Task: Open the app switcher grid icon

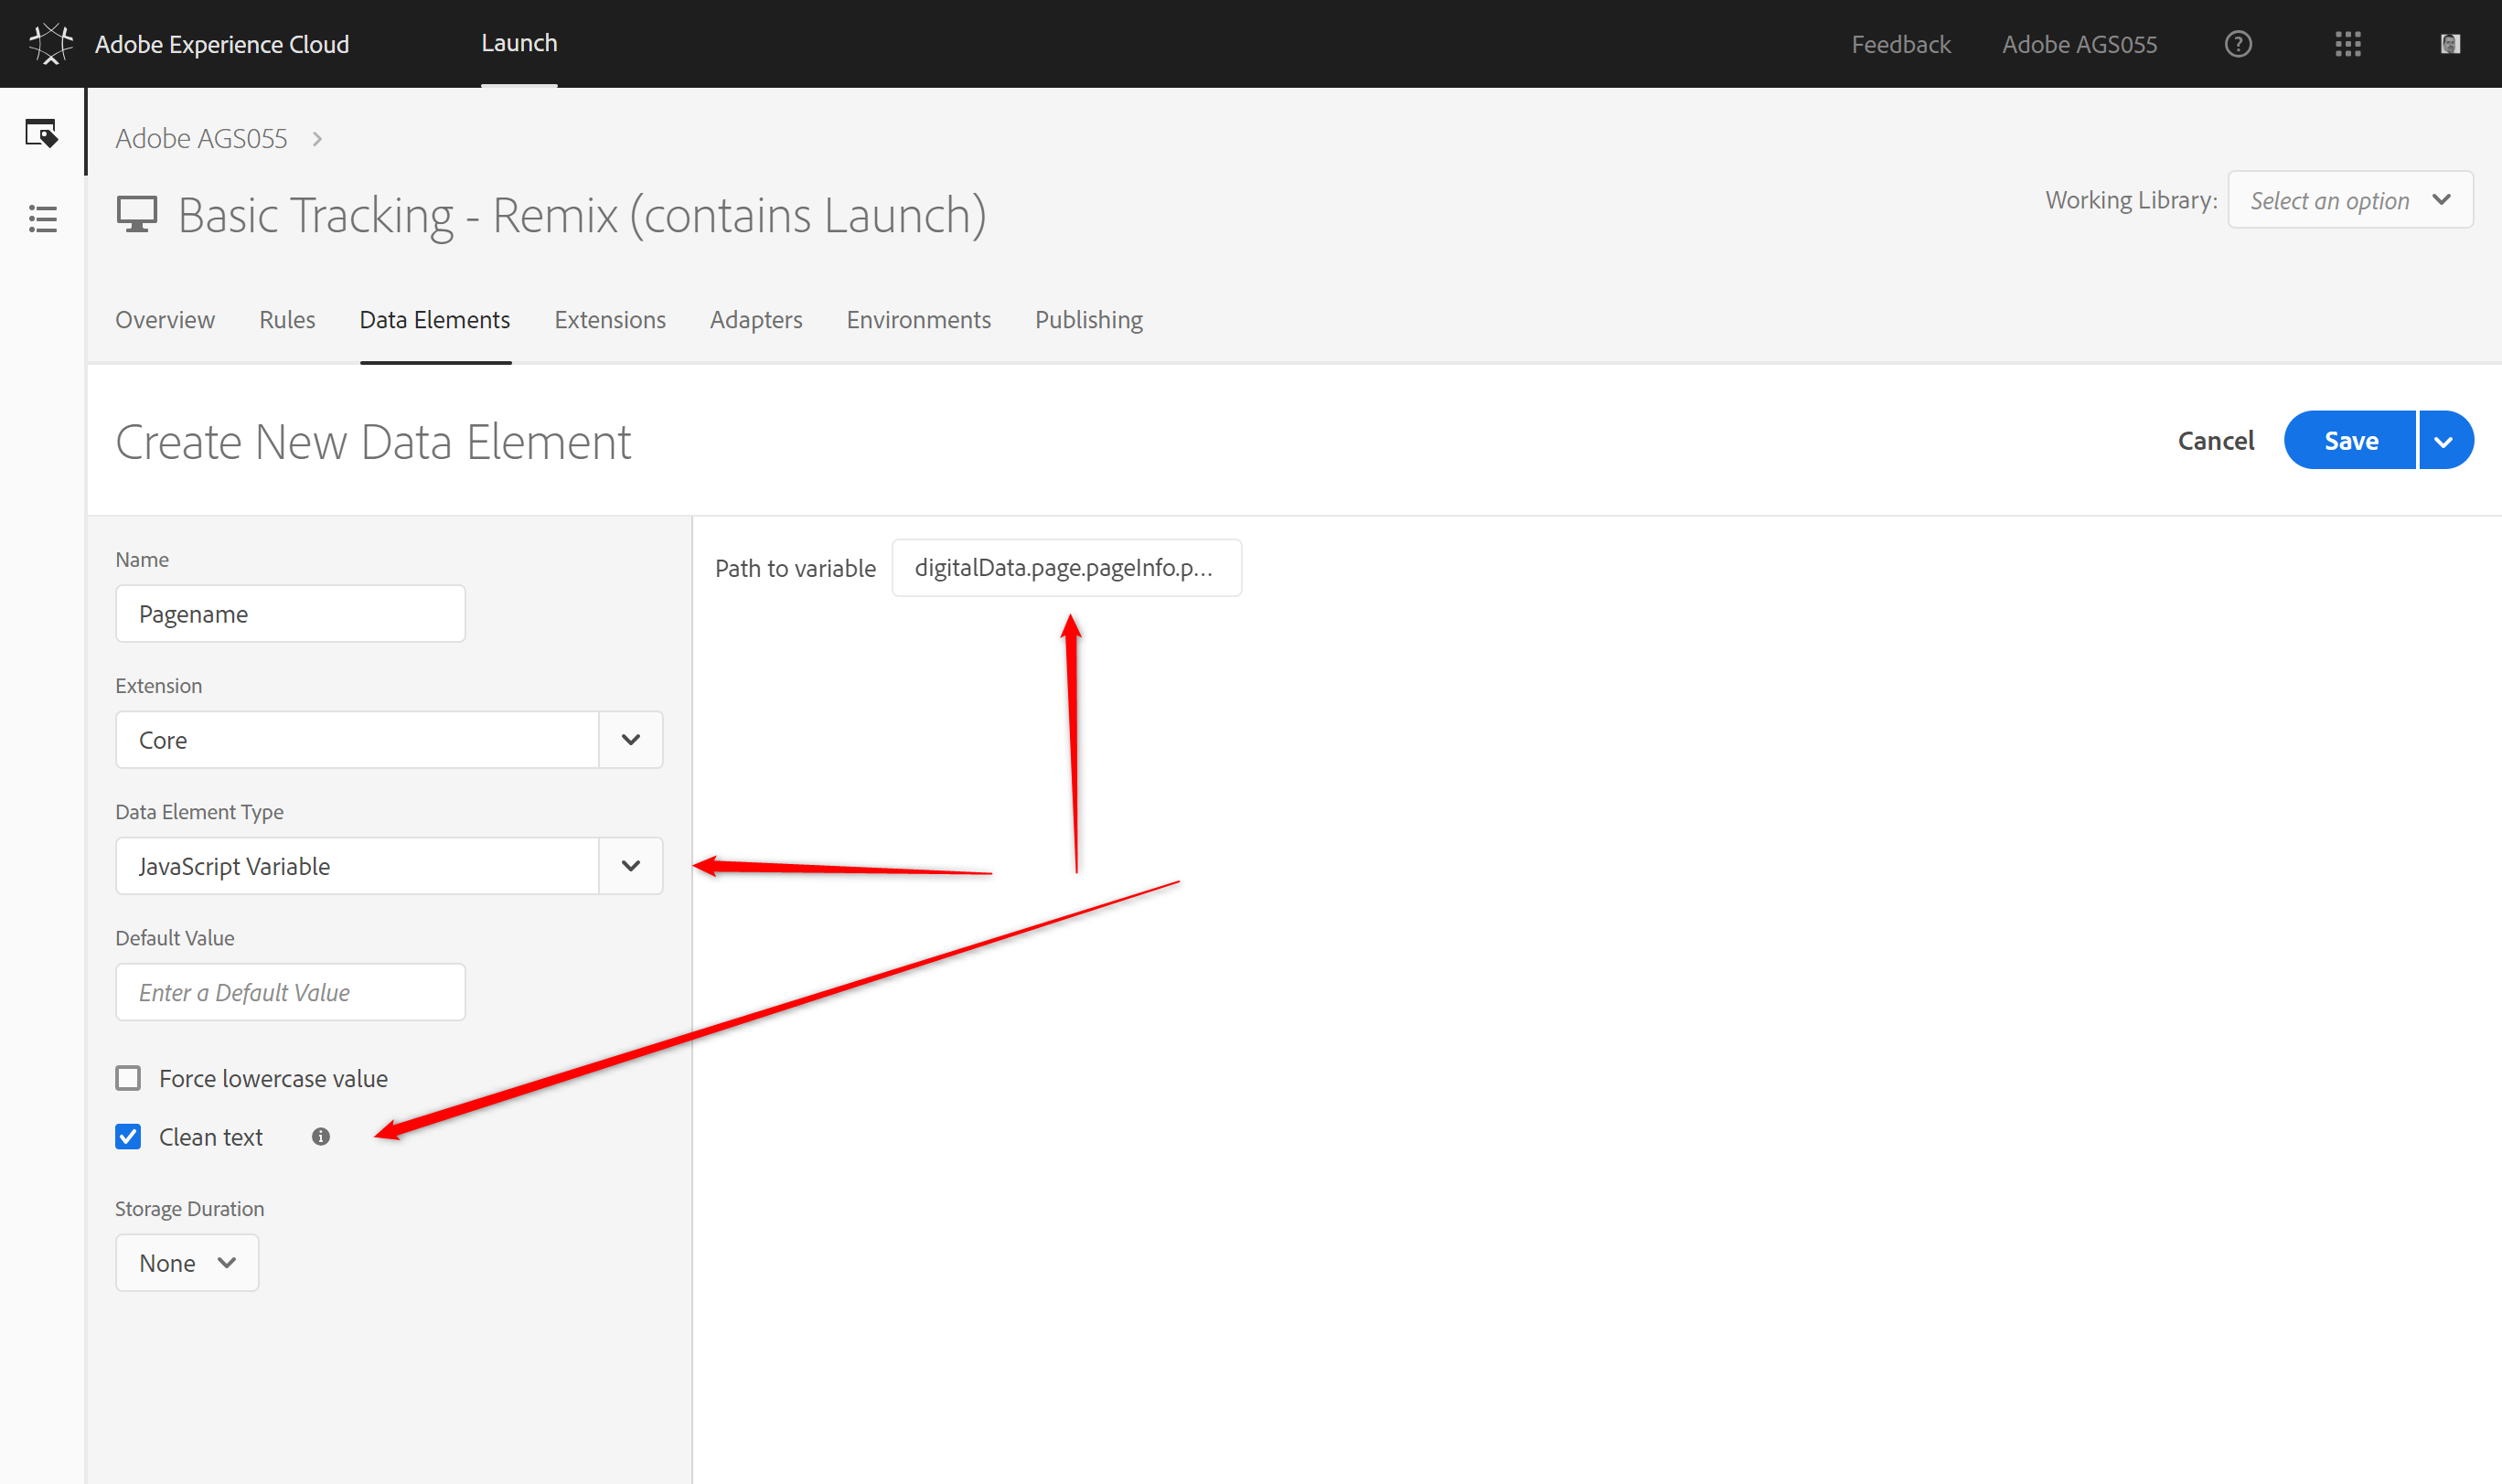Action: click(x=2347, y=44)
